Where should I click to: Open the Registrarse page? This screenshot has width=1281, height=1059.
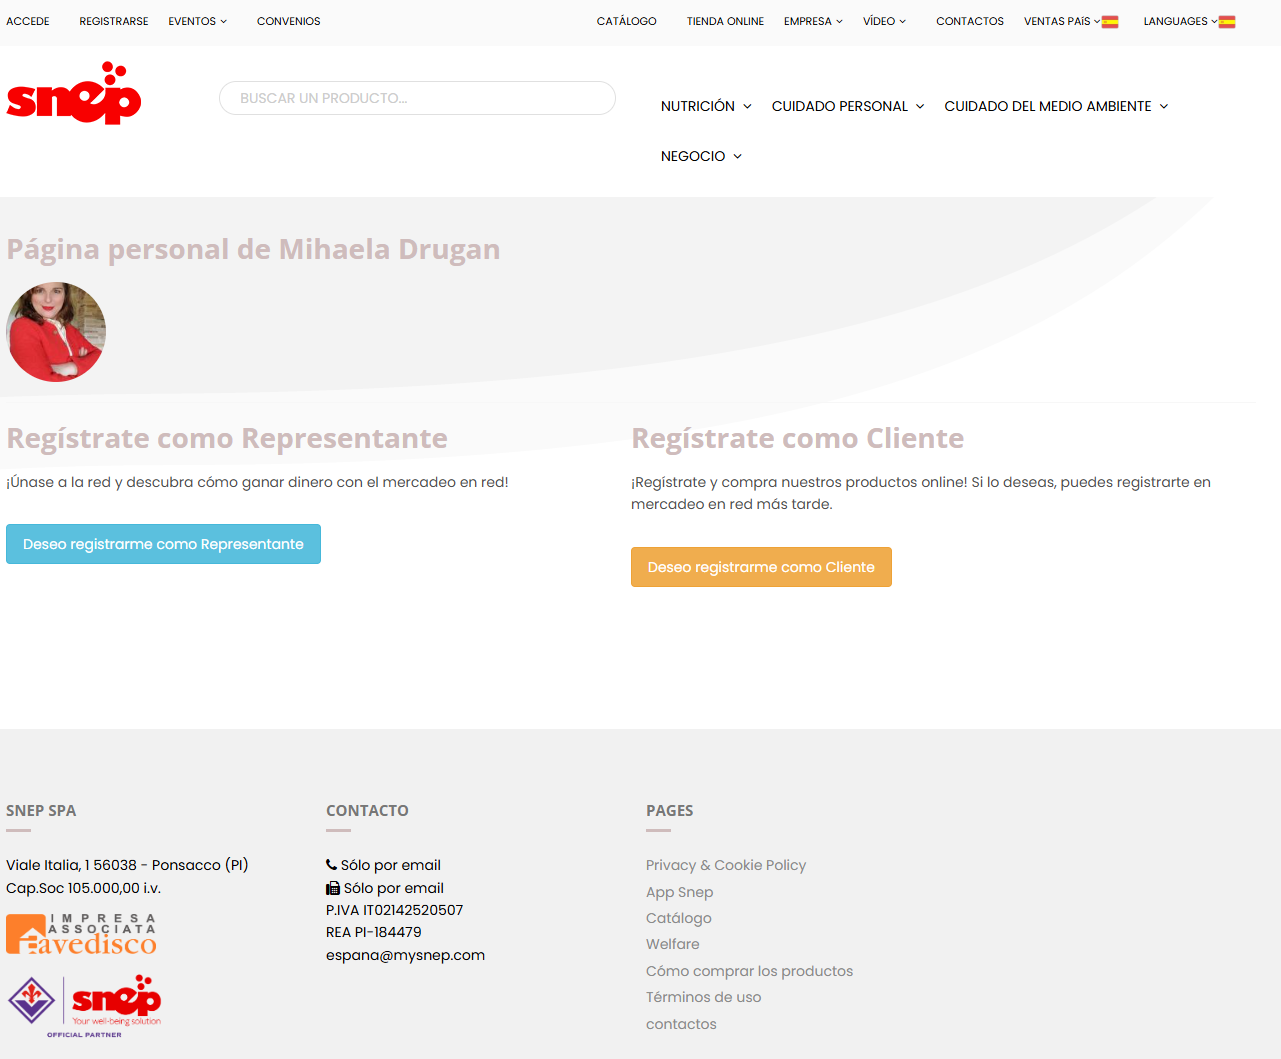pos(114,21)
